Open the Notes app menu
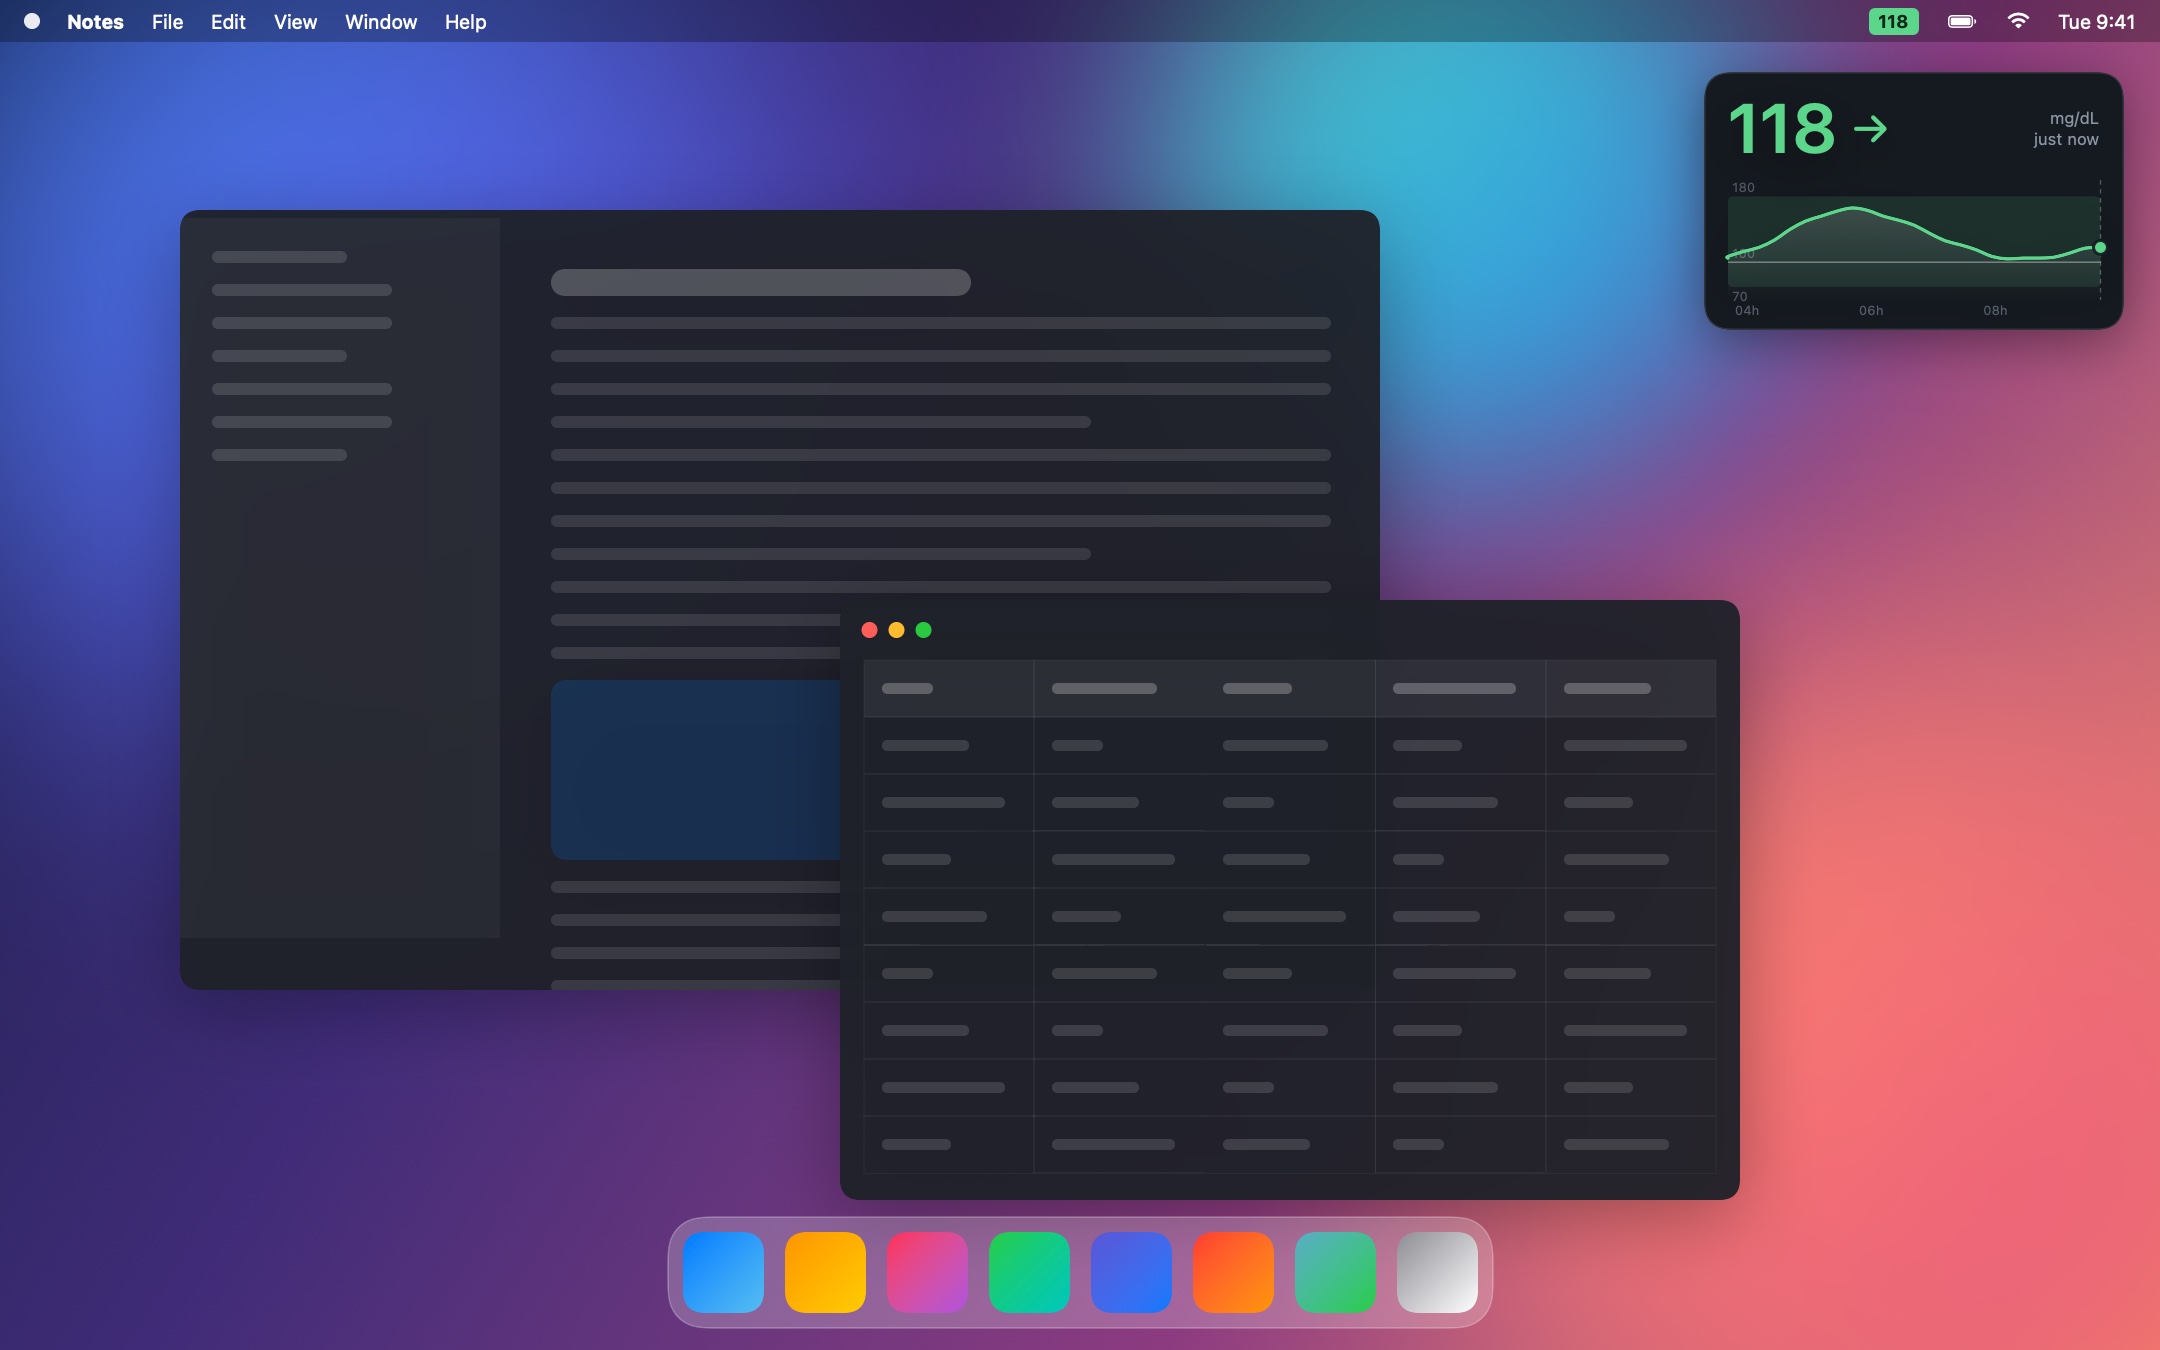The width and height of the screenshot is (2160, 1350). 95,22
